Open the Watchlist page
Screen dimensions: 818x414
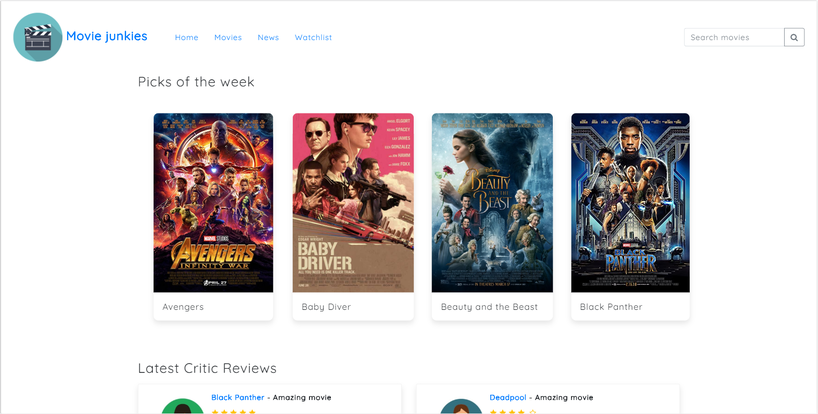click(x=313, y=38)
